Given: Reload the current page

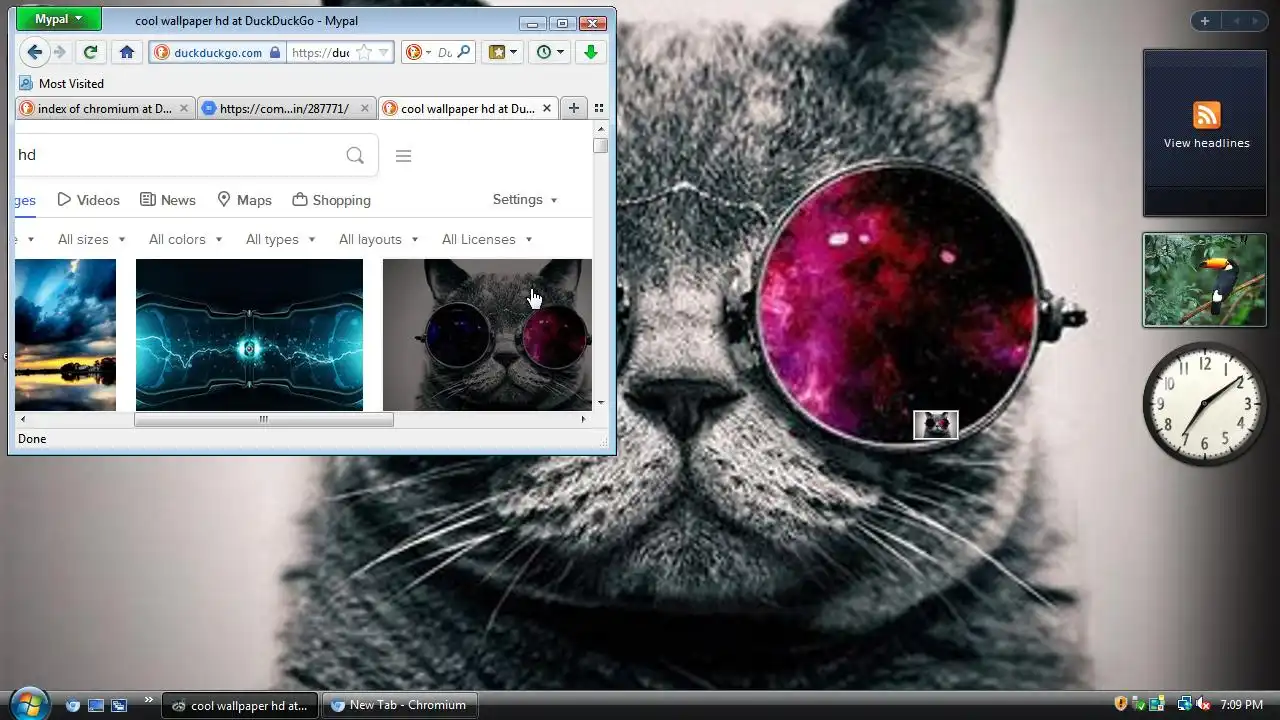Looking at the screenshot, I should point(90,52).
